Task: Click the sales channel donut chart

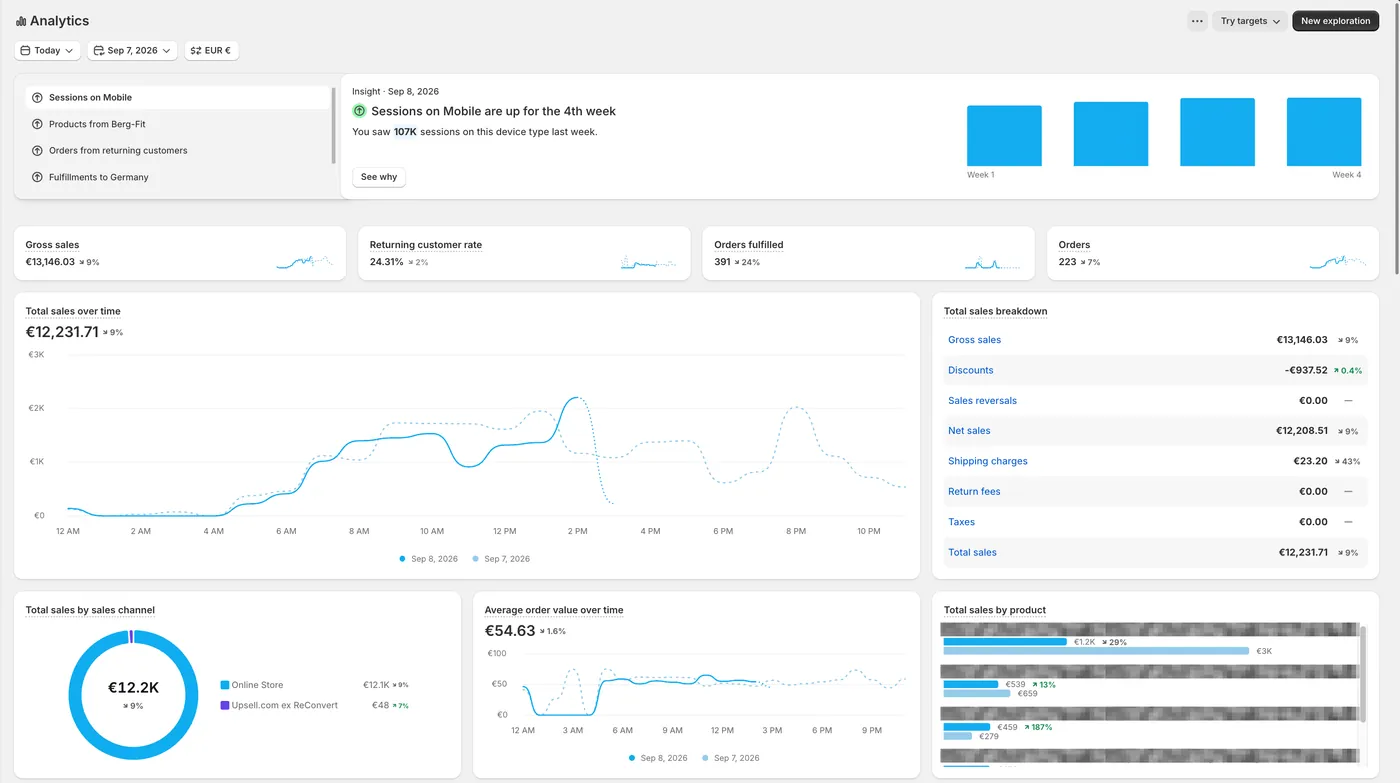Action: coord(133,695)
